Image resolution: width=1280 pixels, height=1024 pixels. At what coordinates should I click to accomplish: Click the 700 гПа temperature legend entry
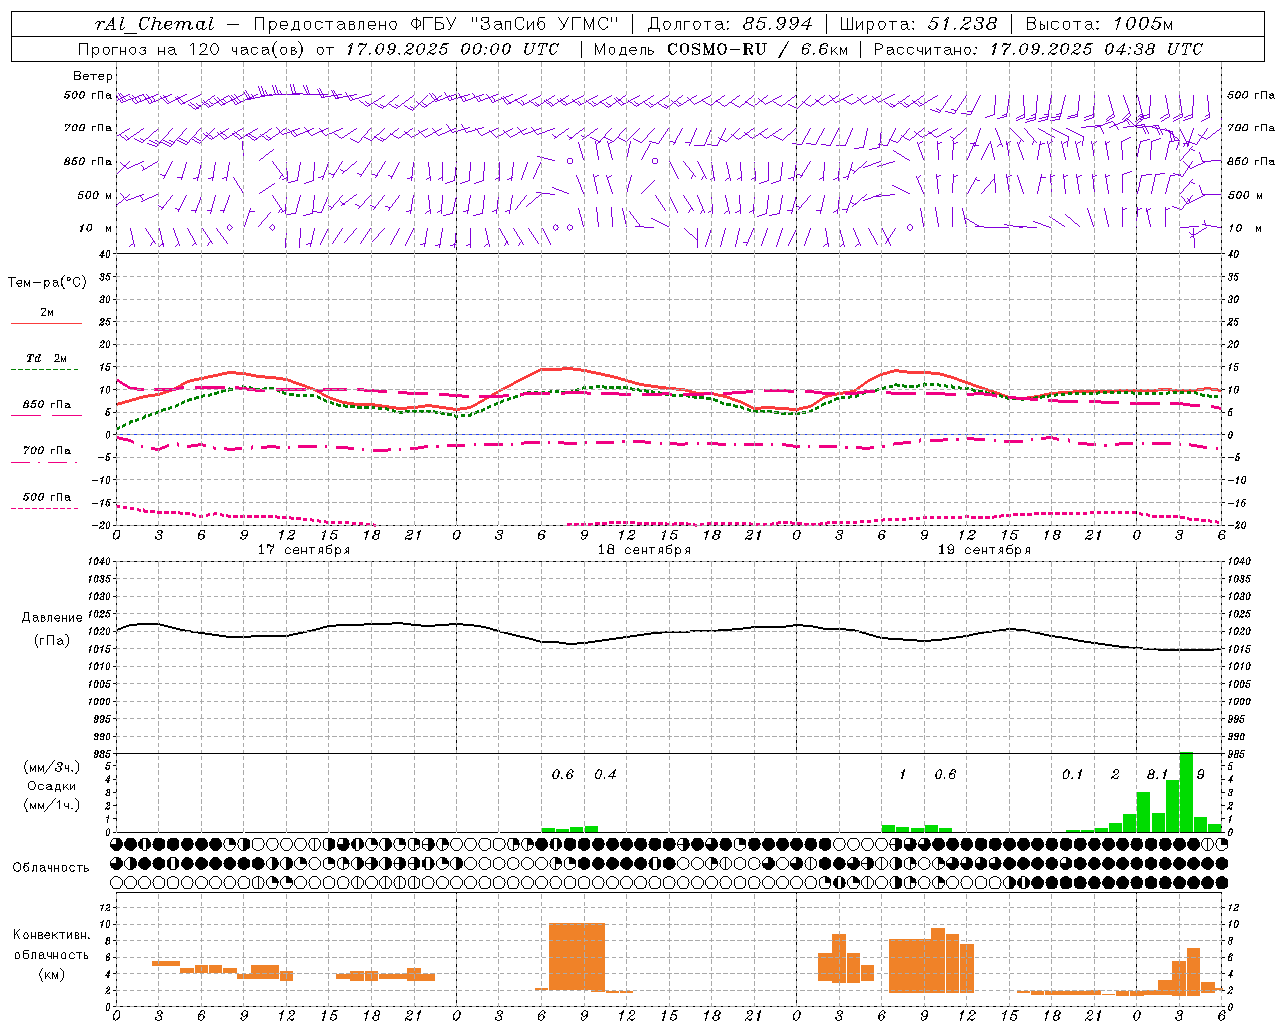(x=46, y=451)
